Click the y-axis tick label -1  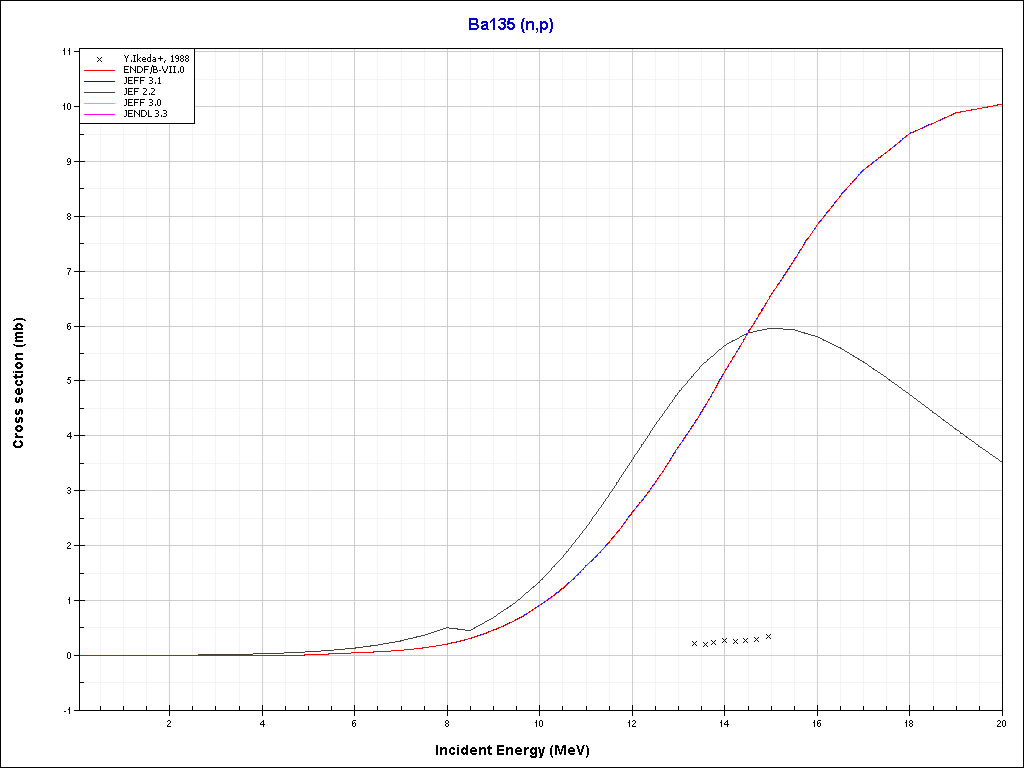coord(67,710)
